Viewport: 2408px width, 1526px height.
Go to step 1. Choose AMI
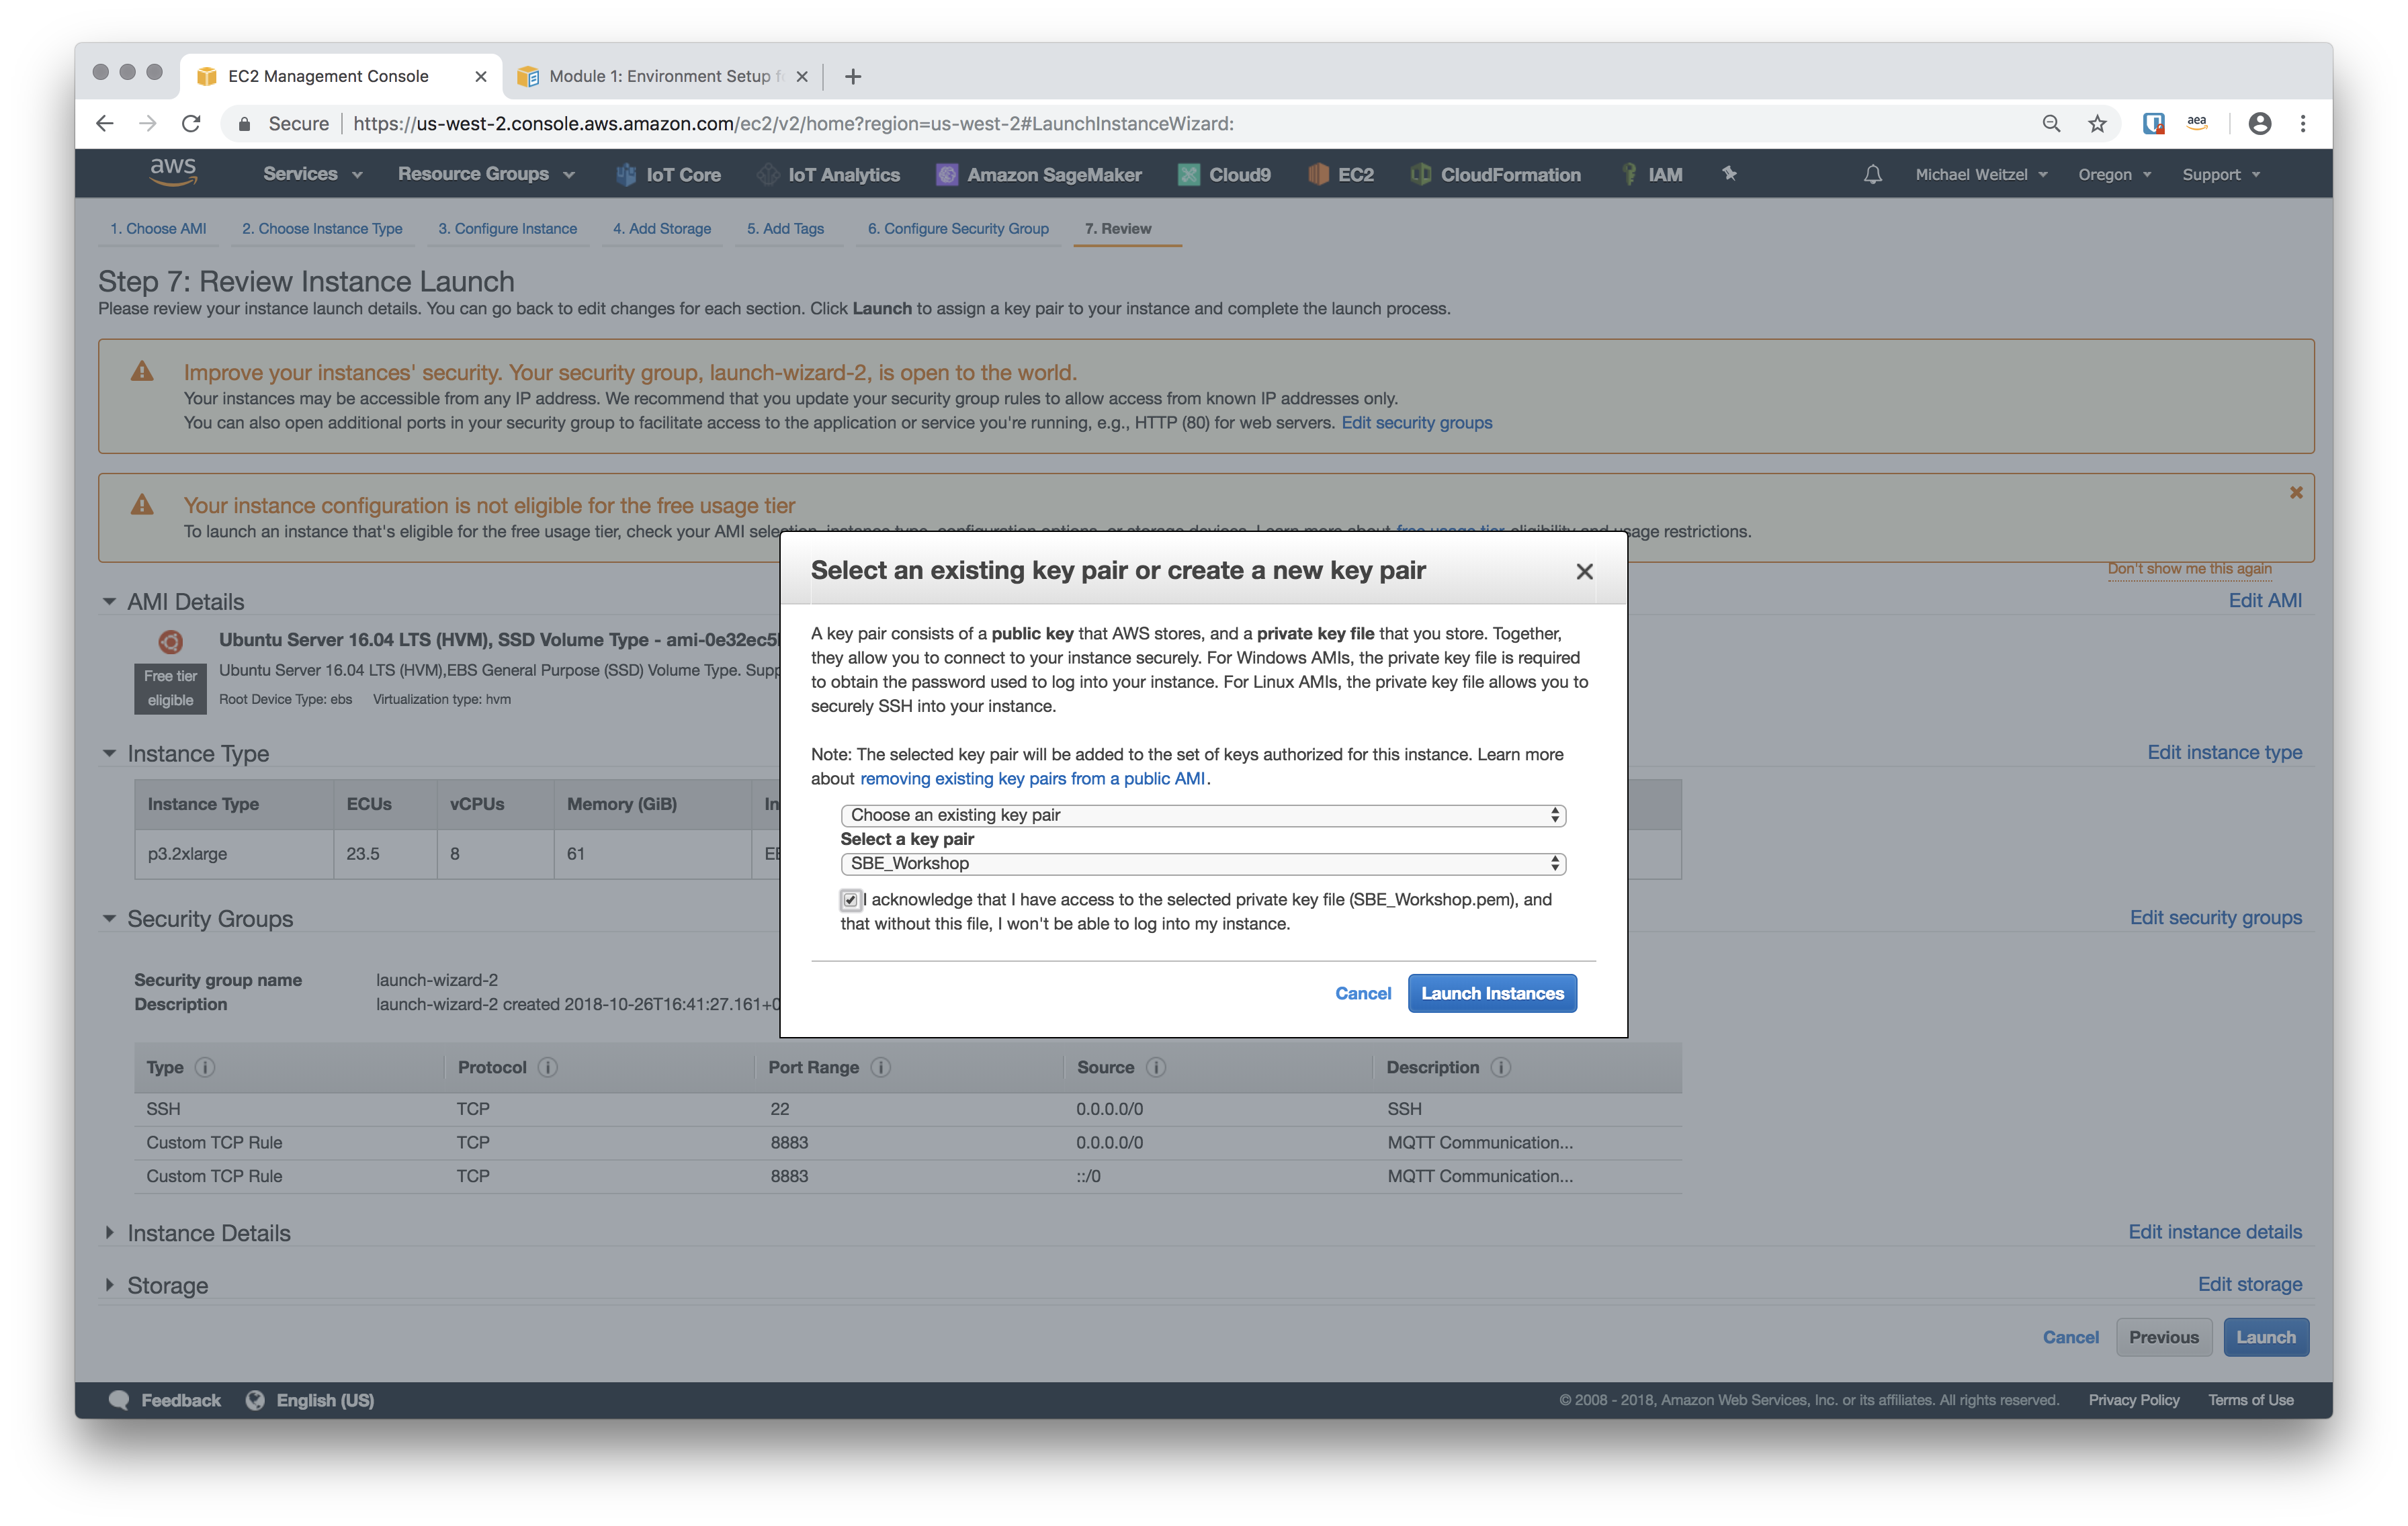click(x=158, y=228)
